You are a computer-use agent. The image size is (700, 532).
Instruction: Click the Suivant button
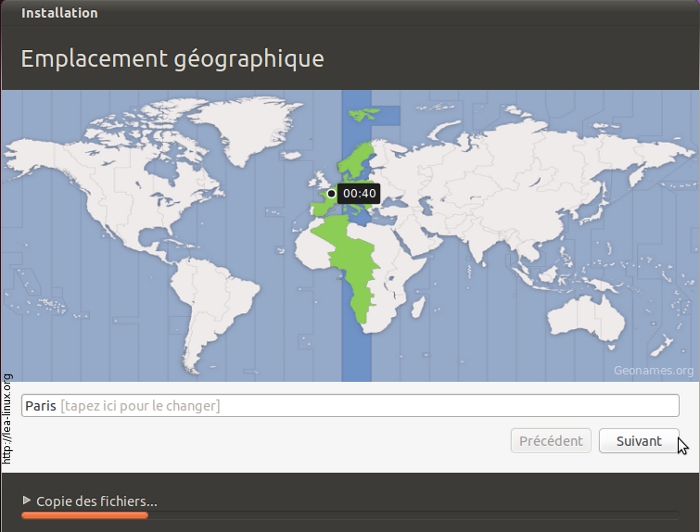tap(639, 441)
